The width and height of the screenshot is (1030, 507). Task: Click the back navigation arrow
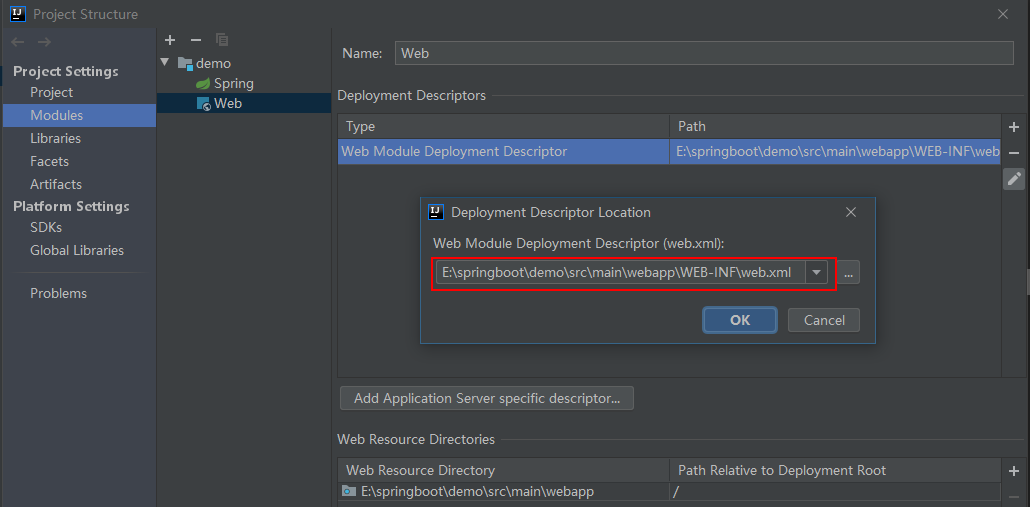point(18,42)
